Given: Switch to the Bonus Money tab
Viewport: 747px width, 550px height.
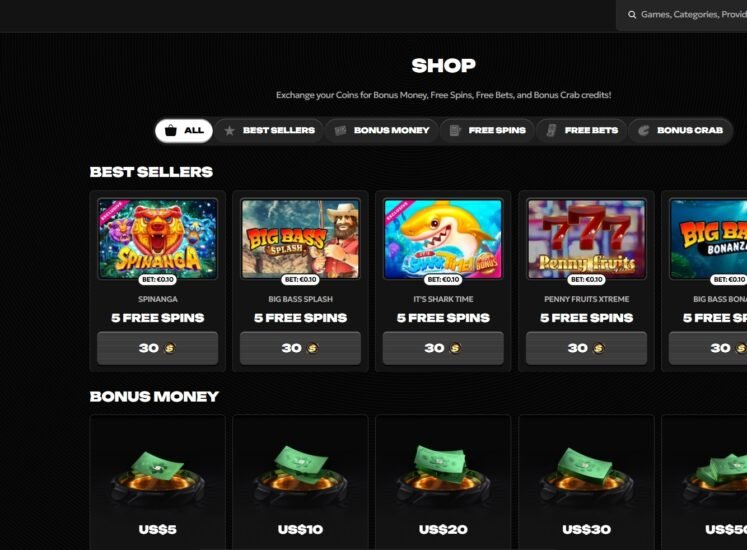Looking at the screenshot, I should click(382, 131).
